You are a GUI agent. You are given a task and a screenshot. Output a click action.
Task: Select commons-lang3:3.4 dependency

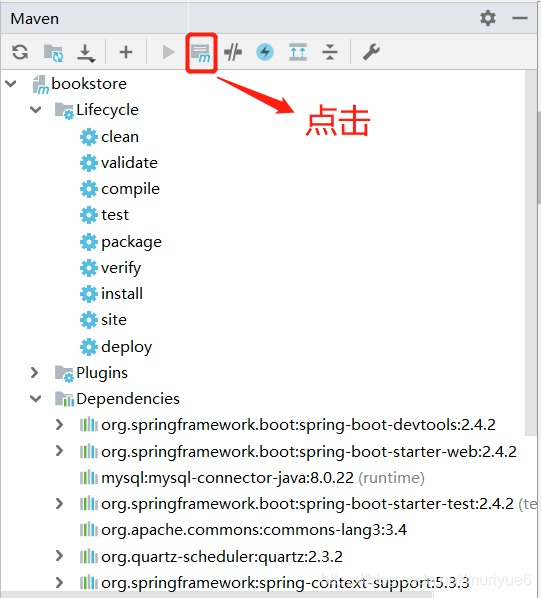[254, 530]
